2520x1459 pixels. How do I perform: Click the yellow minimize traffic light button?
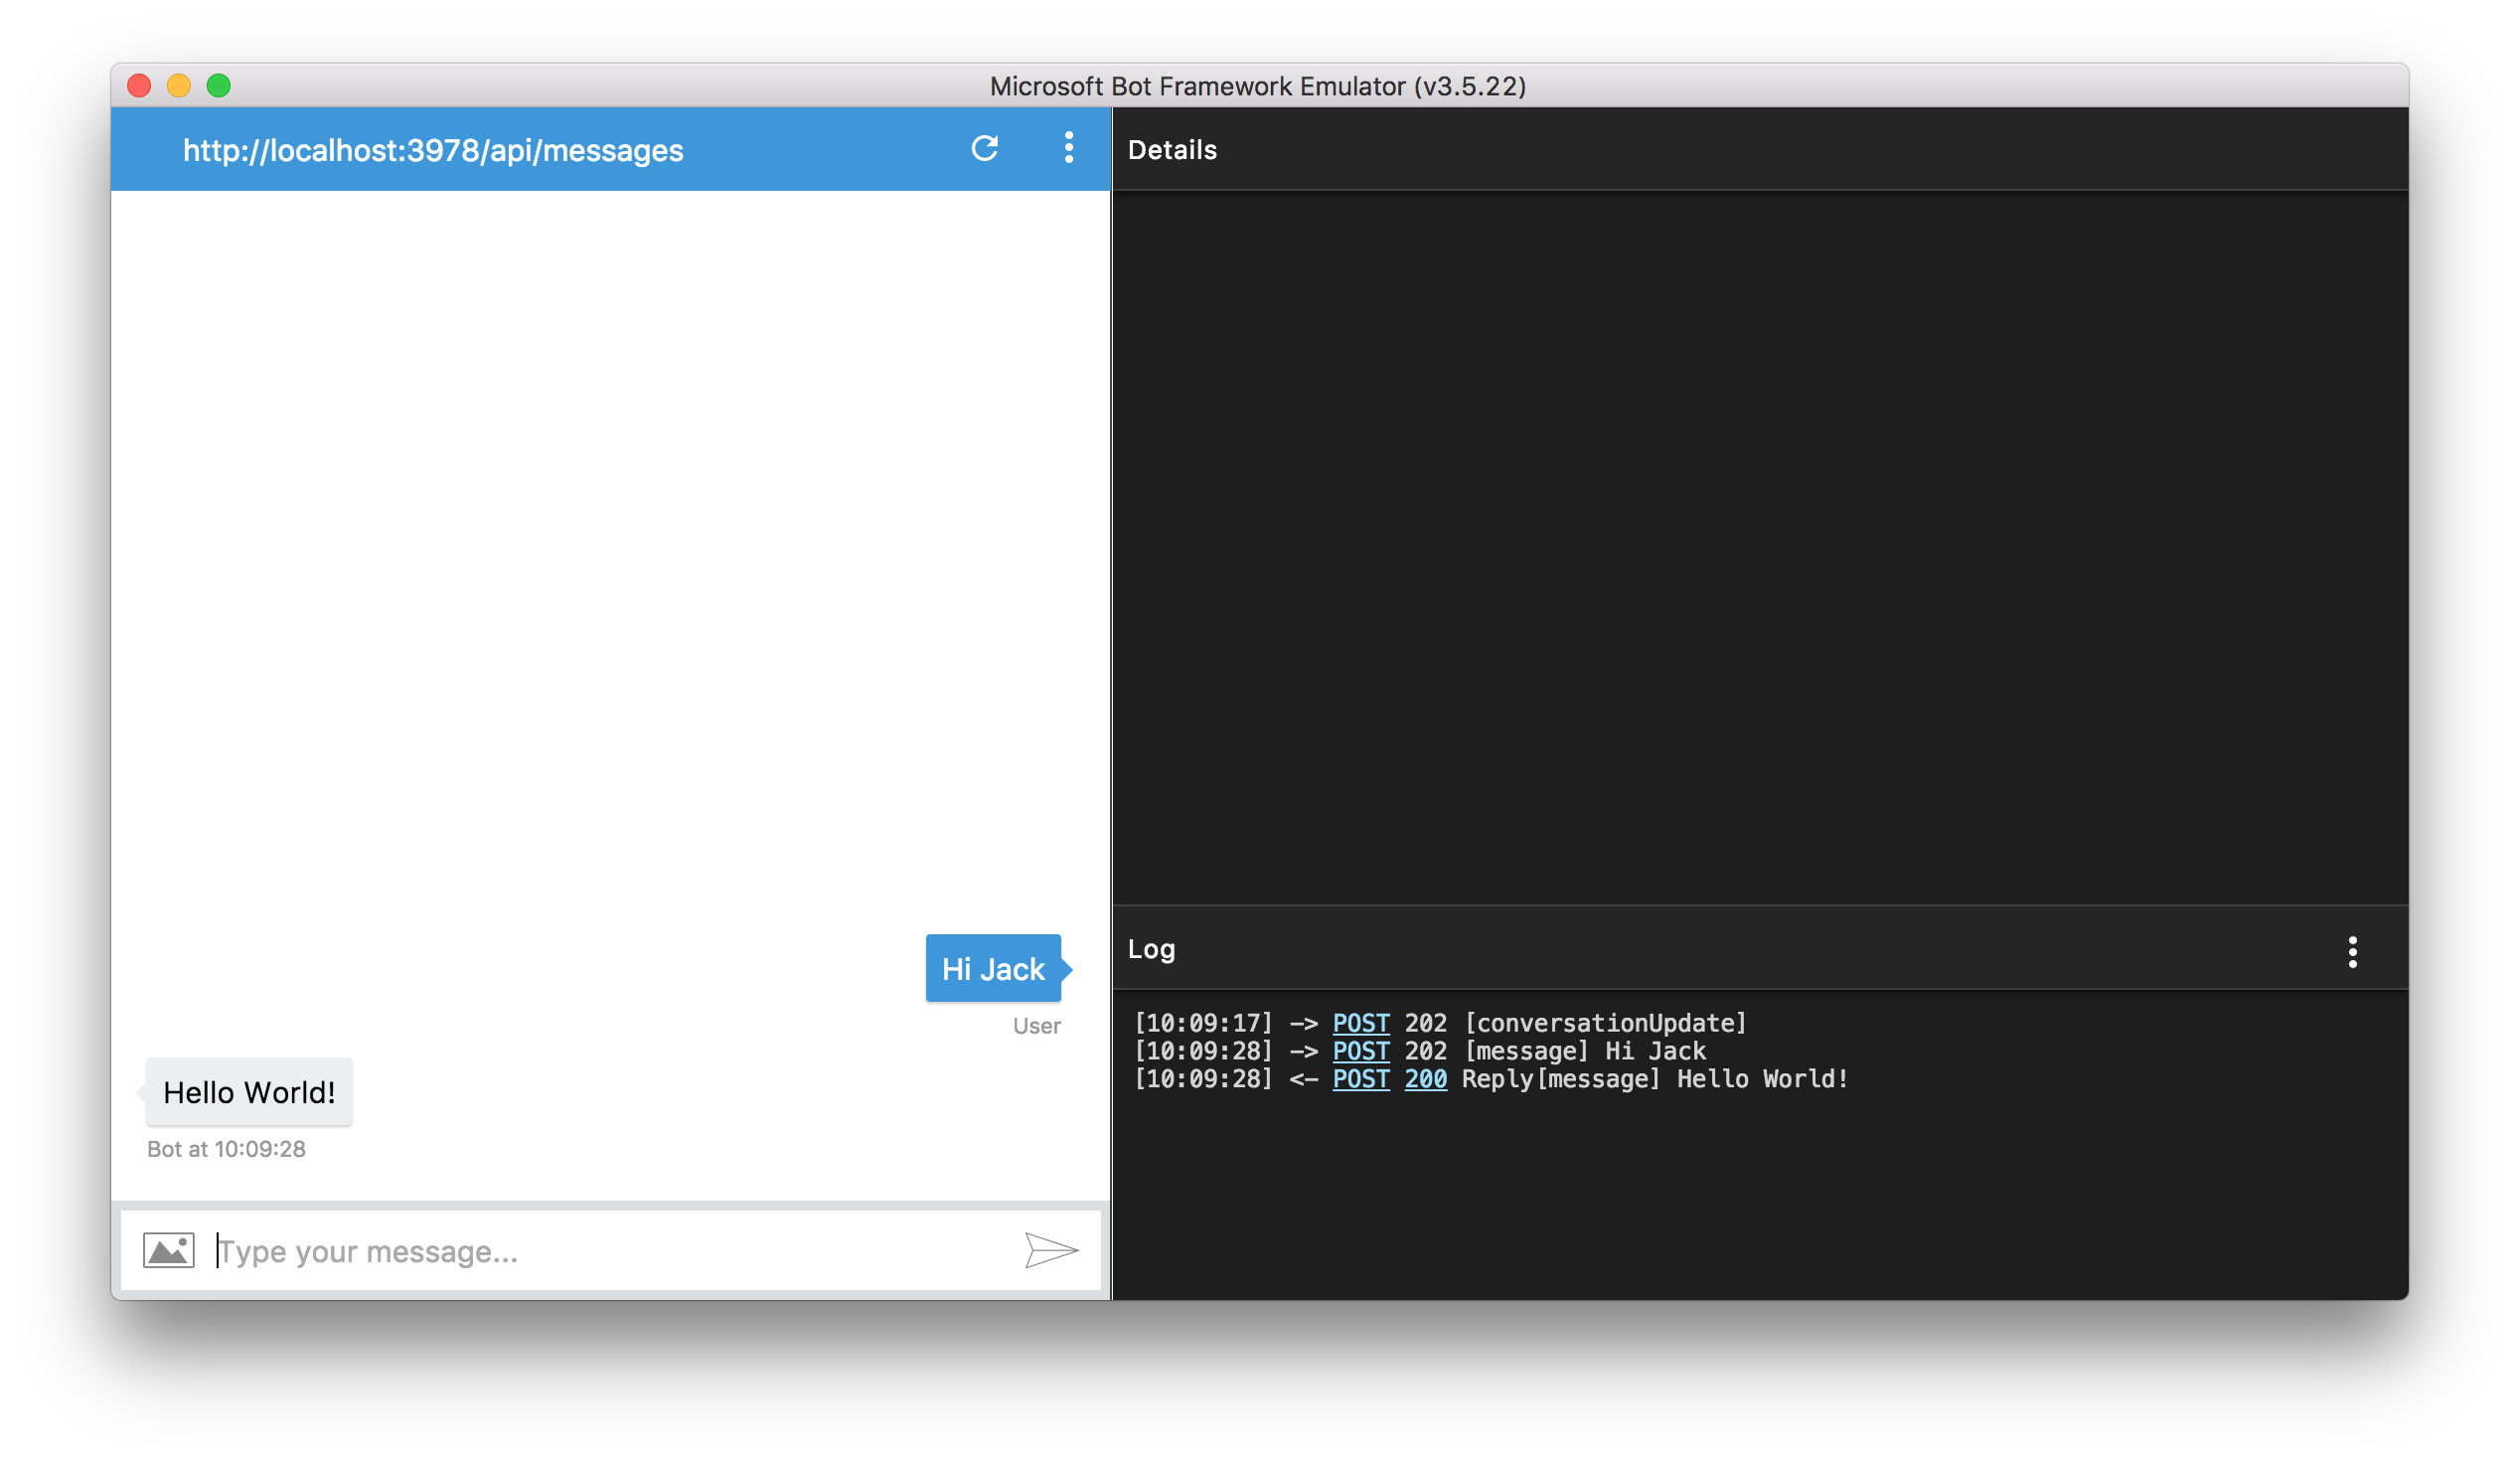click(178, 86)
